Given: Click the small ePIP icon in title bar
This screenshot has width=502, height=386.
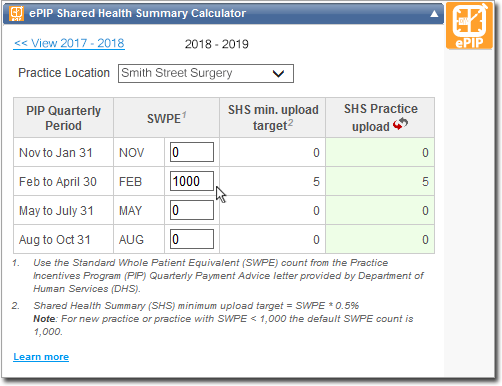Looking at the screenshot, I should coord(16,13).
